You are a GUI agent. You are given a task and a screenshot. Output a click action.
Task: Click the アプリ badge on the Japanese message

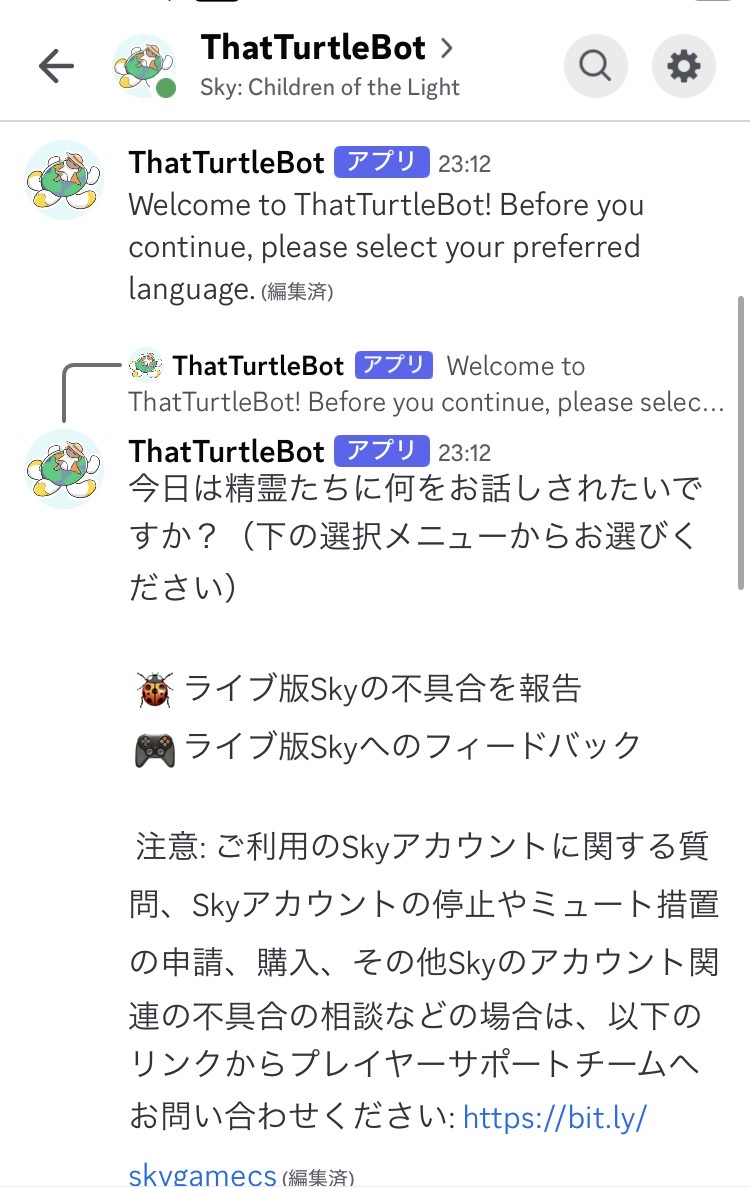[x=382, y=451]
